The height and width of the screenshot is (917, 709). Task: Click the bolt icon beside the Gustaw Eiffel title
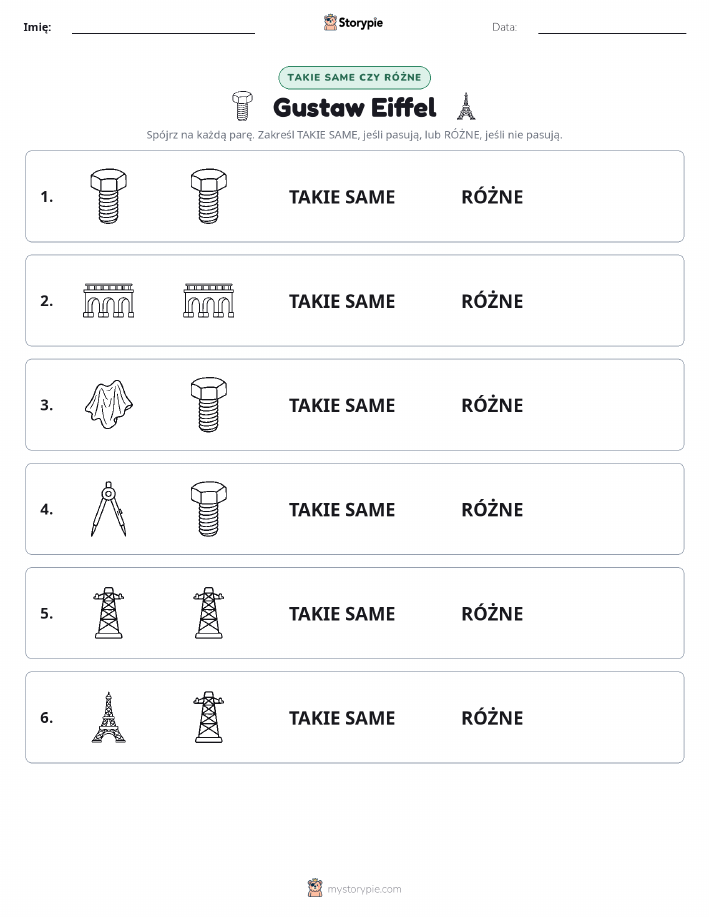[242, 106]
